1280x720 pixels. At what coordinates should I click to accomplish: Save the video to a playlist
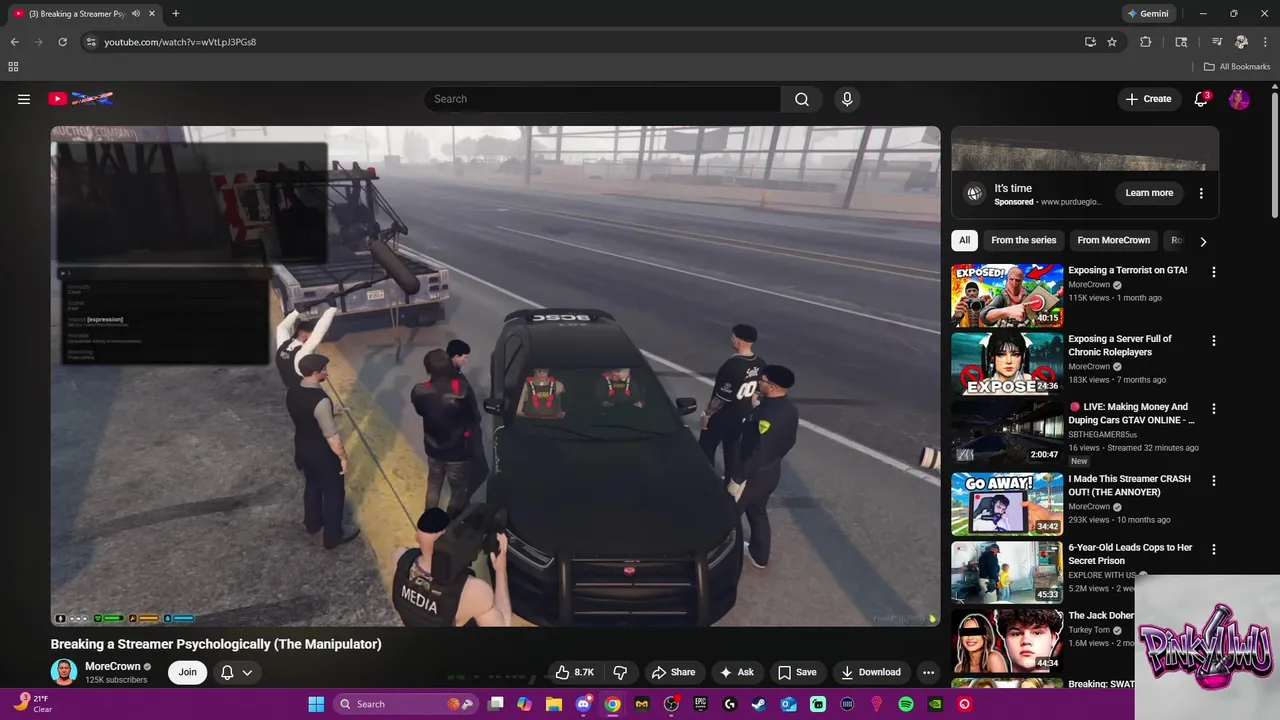click(x=797, y=672)
